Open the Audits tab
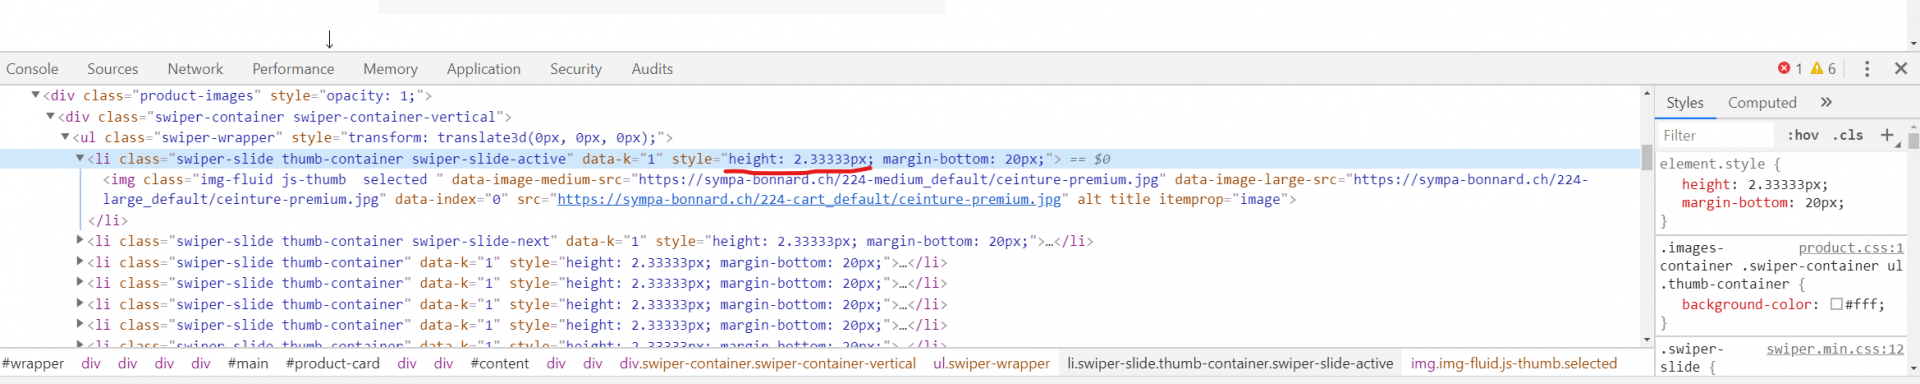The image size is (1920, 384). 652,69
